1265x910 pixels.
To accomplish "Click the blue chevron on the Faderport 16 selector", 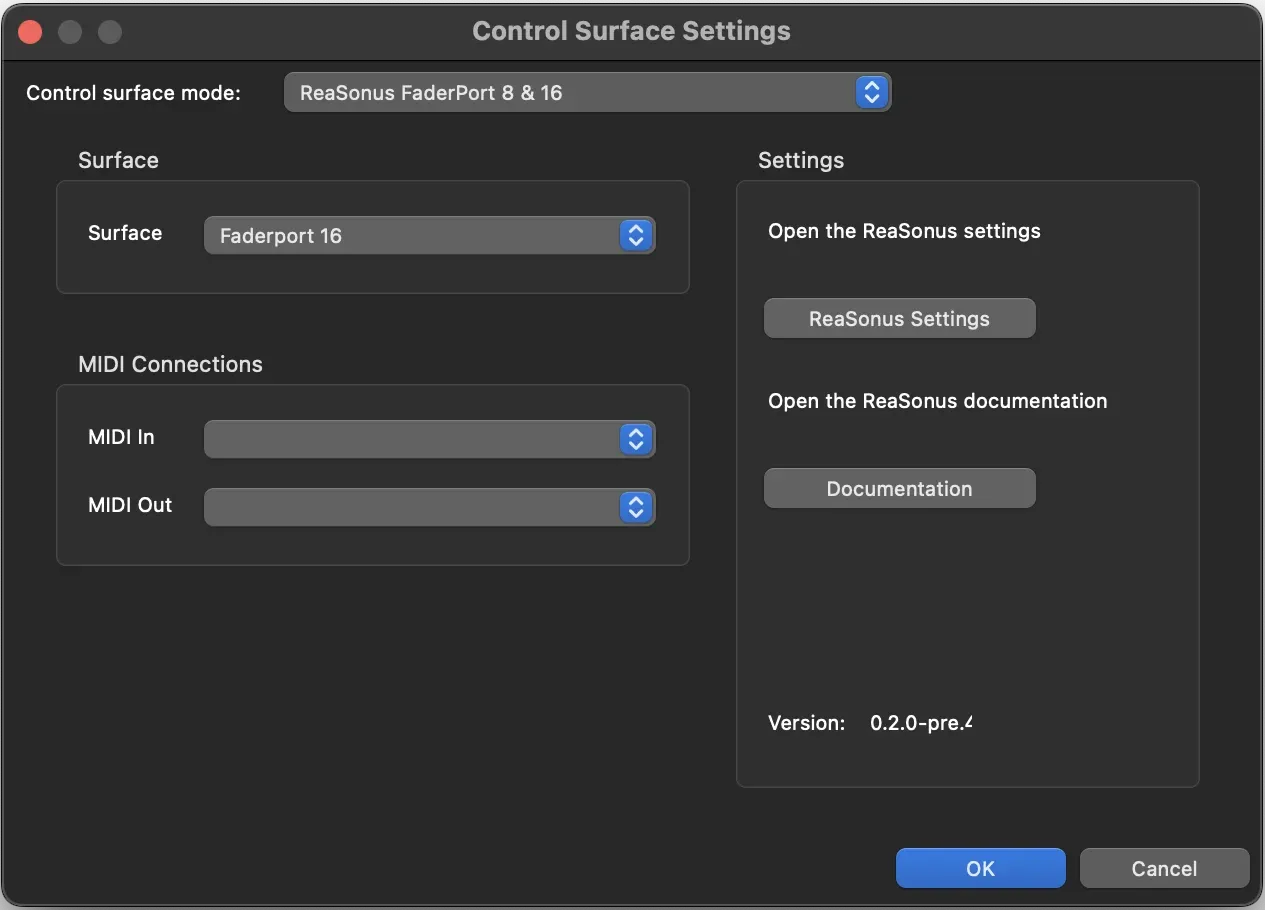I will pyautogui.click(x=635, y=236).
